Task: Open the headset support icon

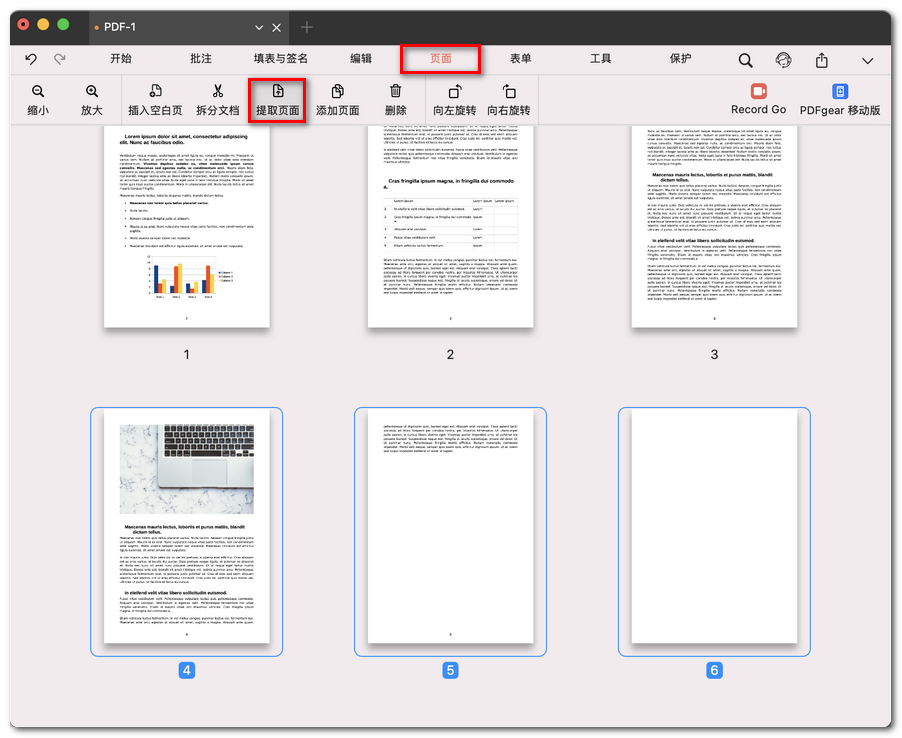Action: tap(783, 59)
